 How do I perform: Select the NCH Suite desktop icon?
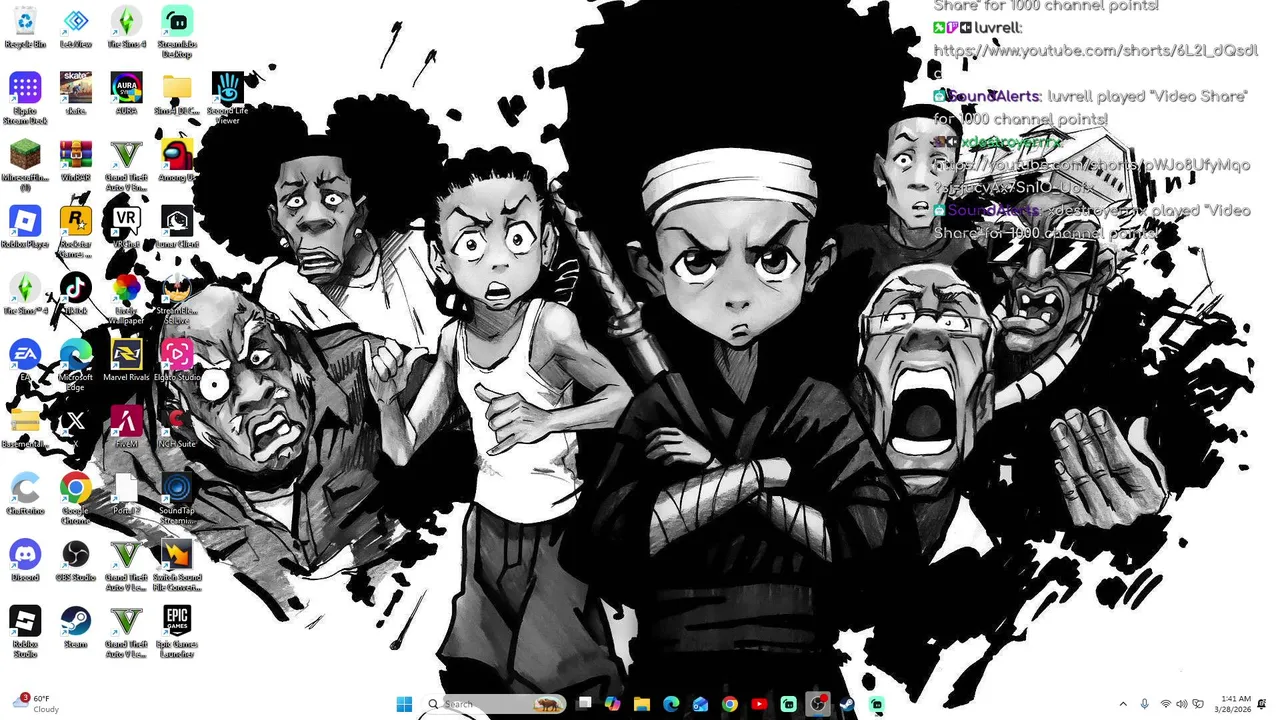(177, 426)
